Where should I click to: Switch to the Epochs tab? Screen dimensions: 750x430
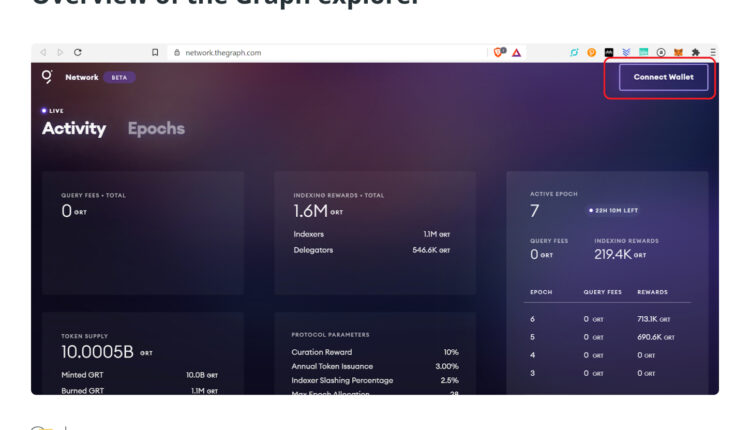[x=156, y=128]
